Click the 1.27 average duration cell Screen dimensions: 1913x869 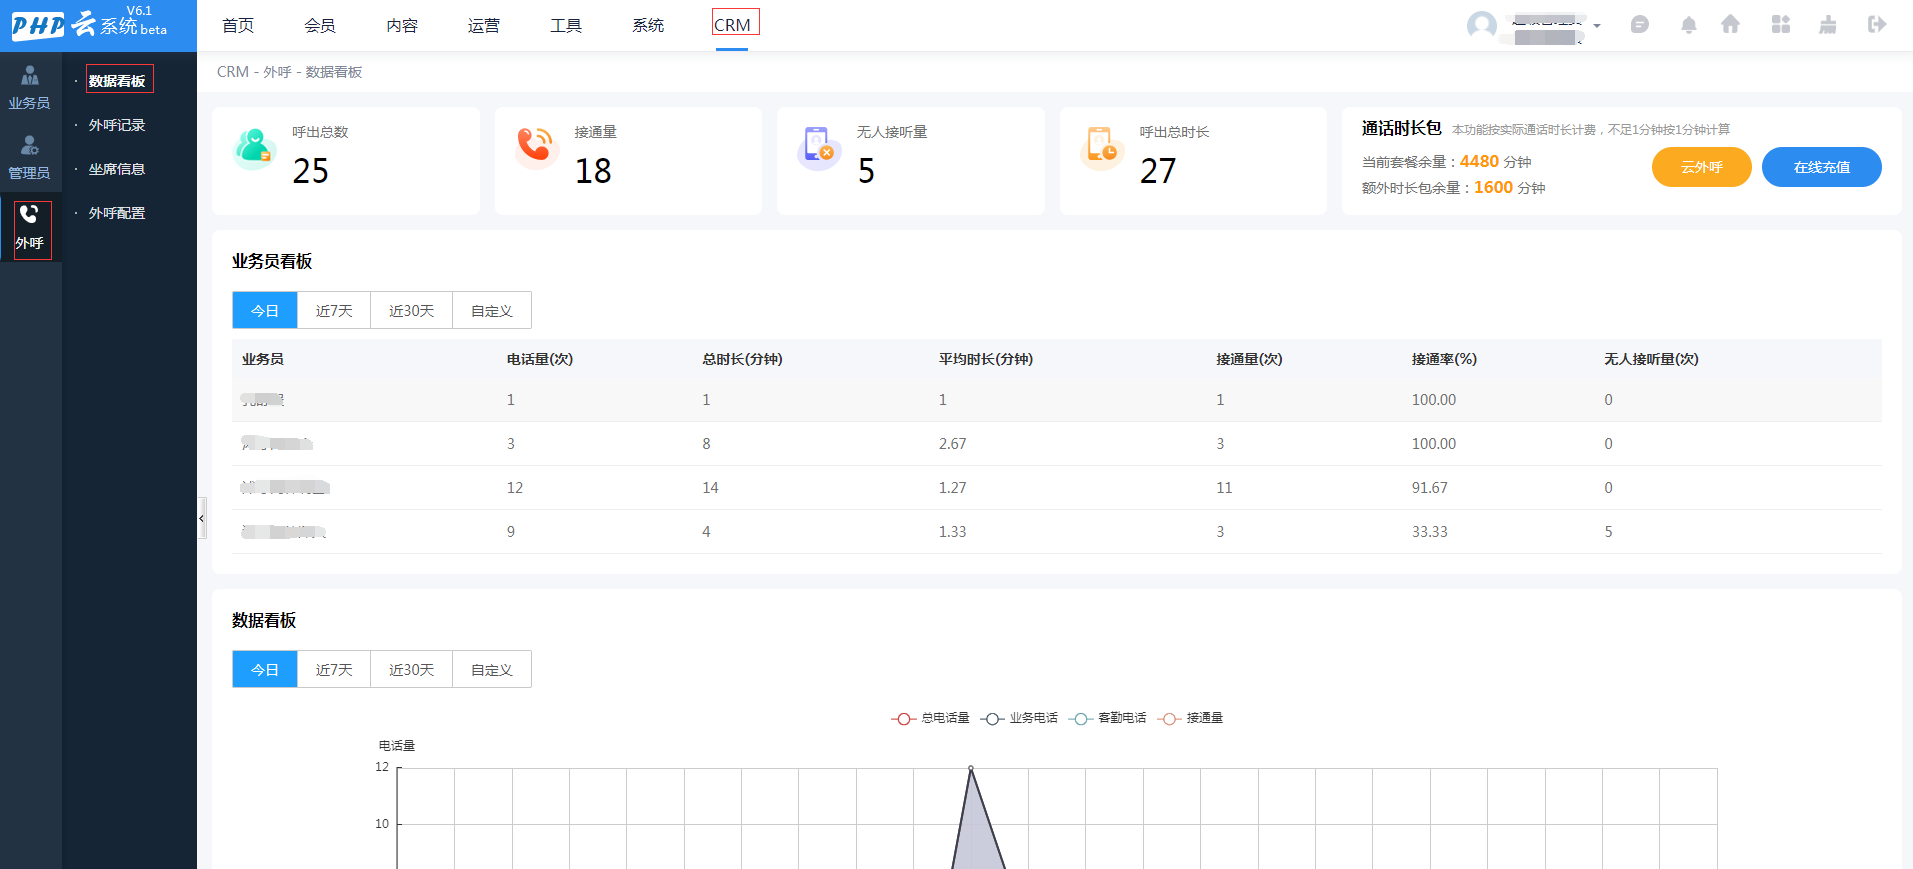pyautogui.click(x=952, y=488)
